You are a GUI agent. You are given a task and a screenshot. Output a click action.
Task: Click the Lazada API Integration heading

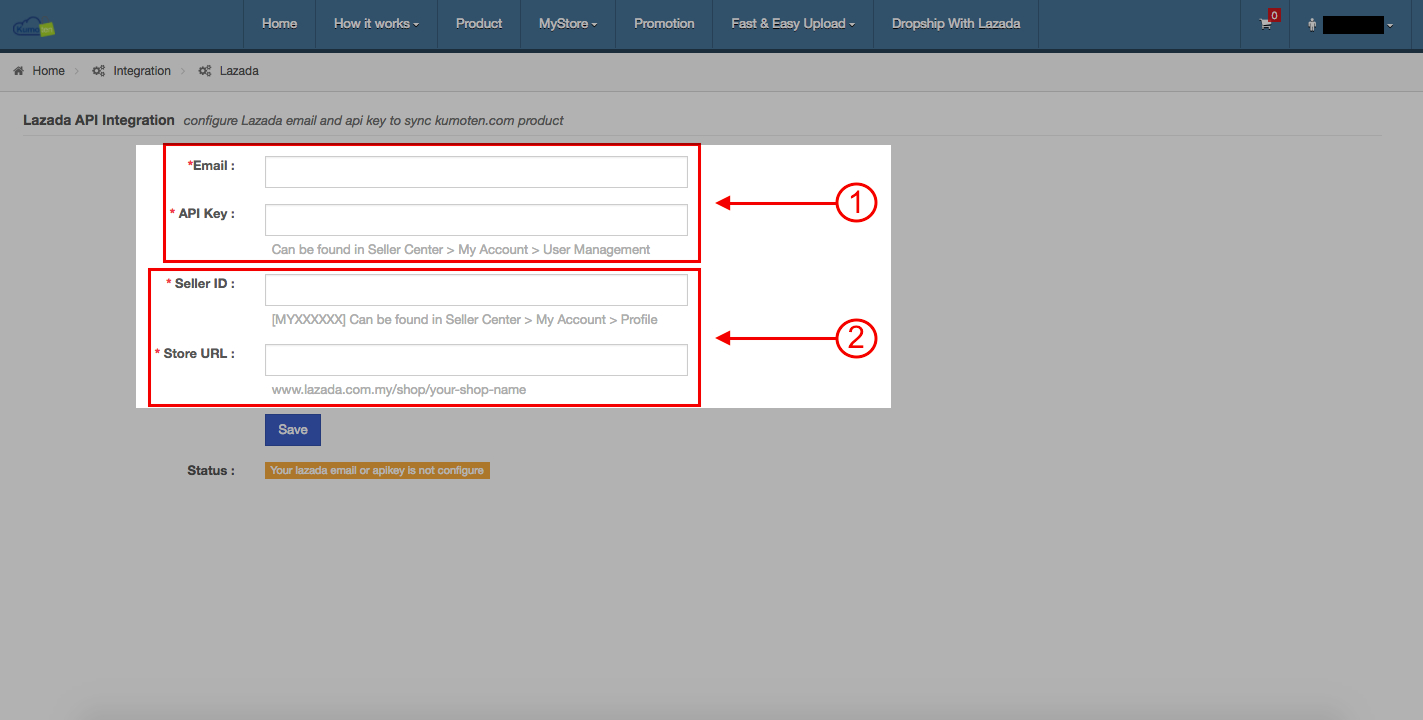point(99,120)
